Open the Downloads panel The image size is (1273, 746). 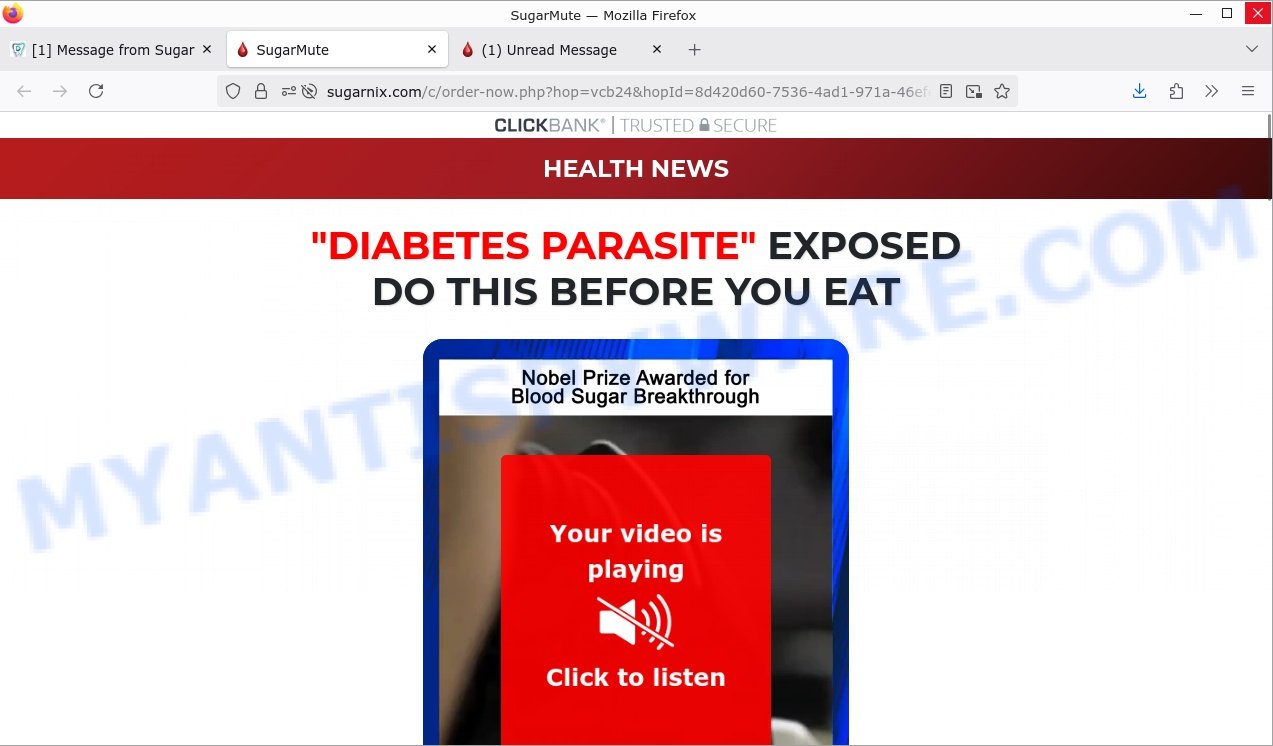(x=1139, y=91)
